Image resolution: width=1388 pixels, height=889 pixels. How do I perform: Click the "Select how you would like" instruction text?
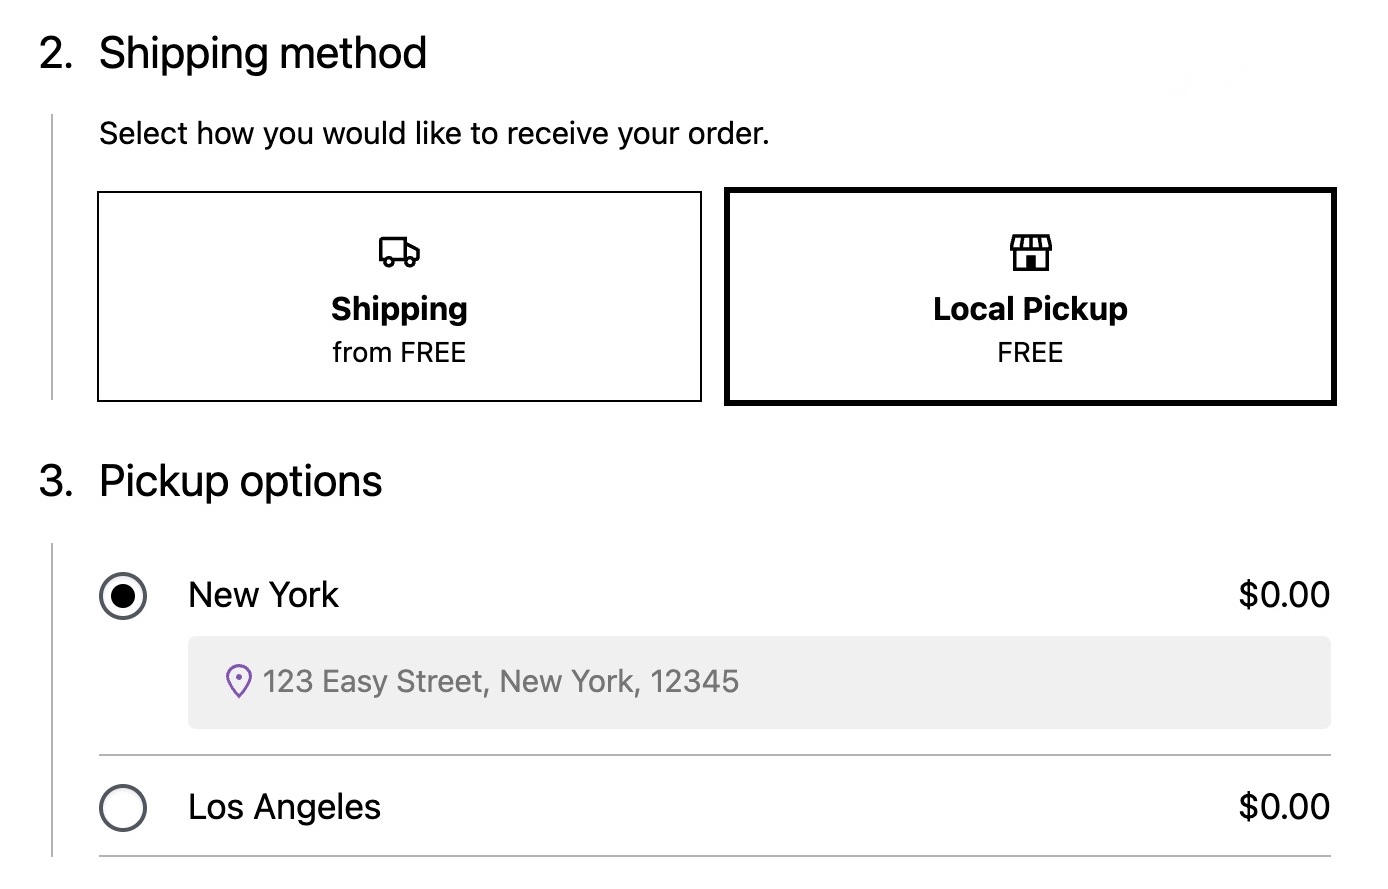[x=434, y=133]
